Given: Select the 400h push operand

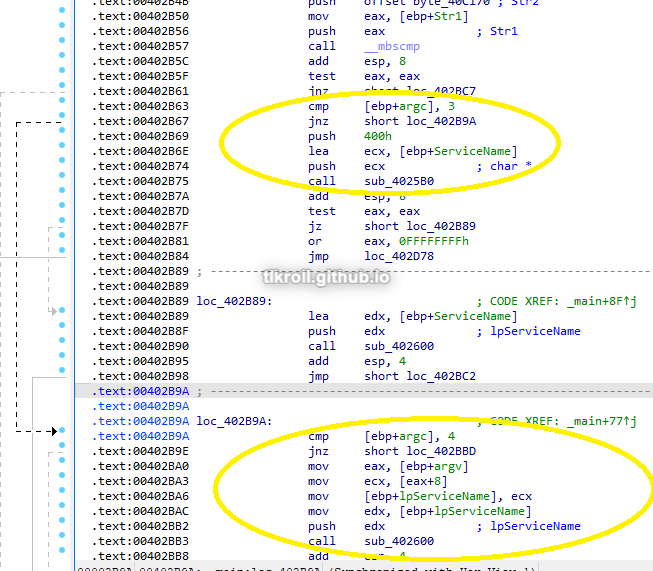Looking at the screenshot, I should (377, 136).
